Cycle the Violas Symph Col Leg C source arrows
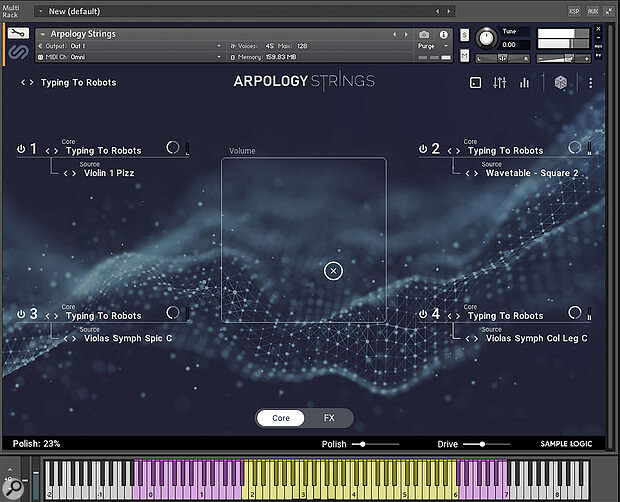 [x=472, y=339]
